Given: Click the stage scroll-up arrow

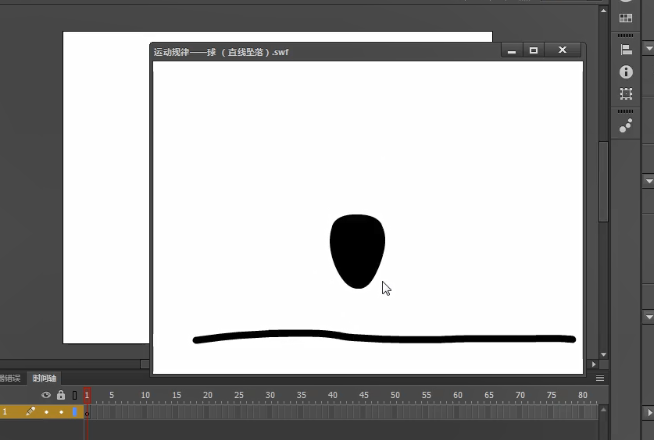Looking at the screenshot, I should 604,10.
